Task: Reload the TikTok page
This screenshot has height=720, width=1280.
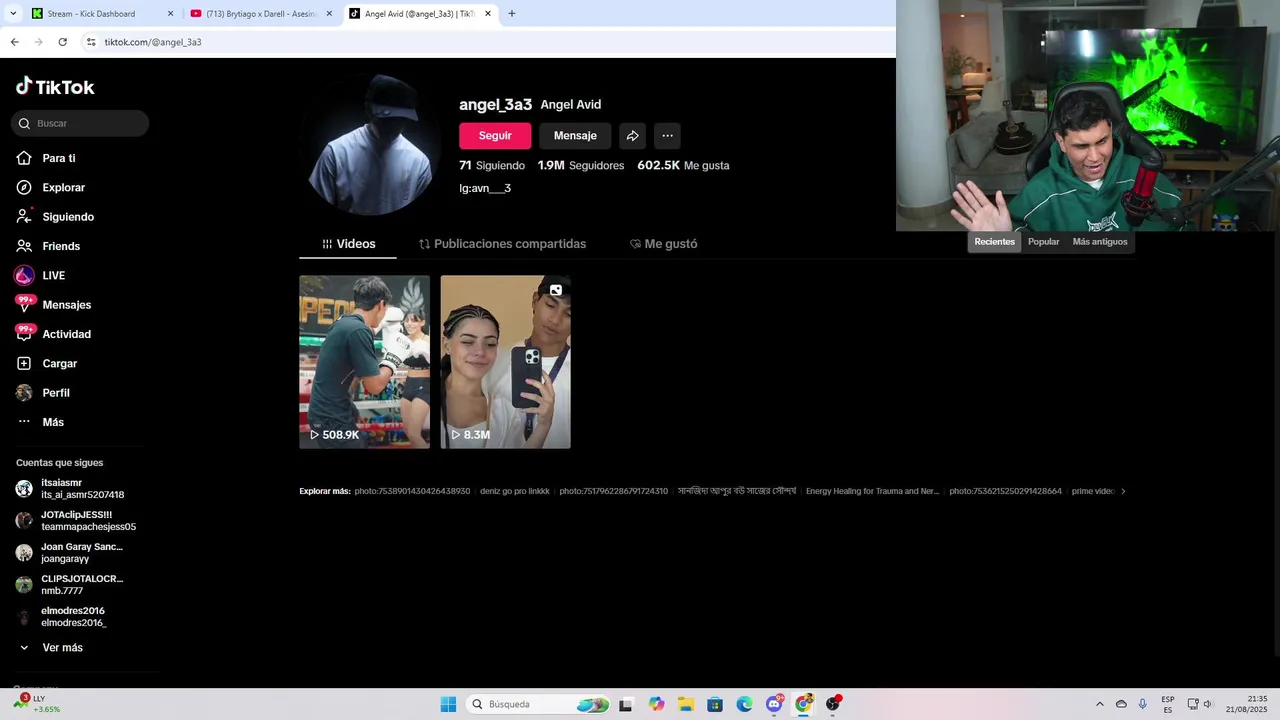Action: pyautogui.click(x=62, y=42)
